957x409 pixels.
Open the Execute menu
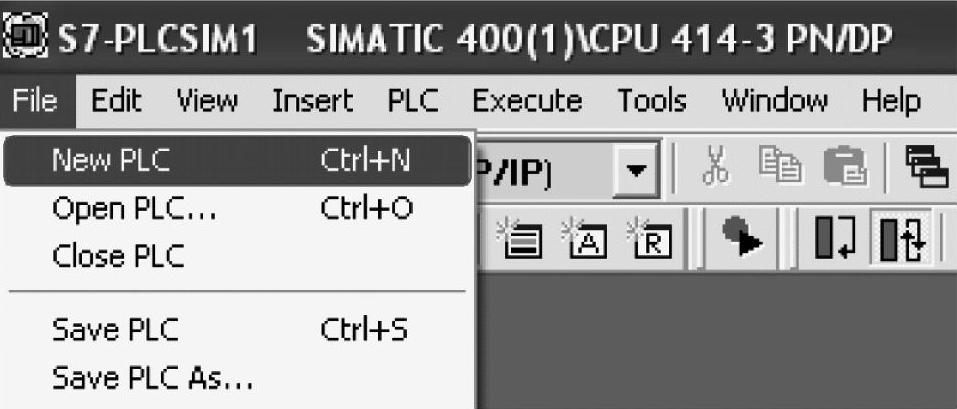point(527,101)
